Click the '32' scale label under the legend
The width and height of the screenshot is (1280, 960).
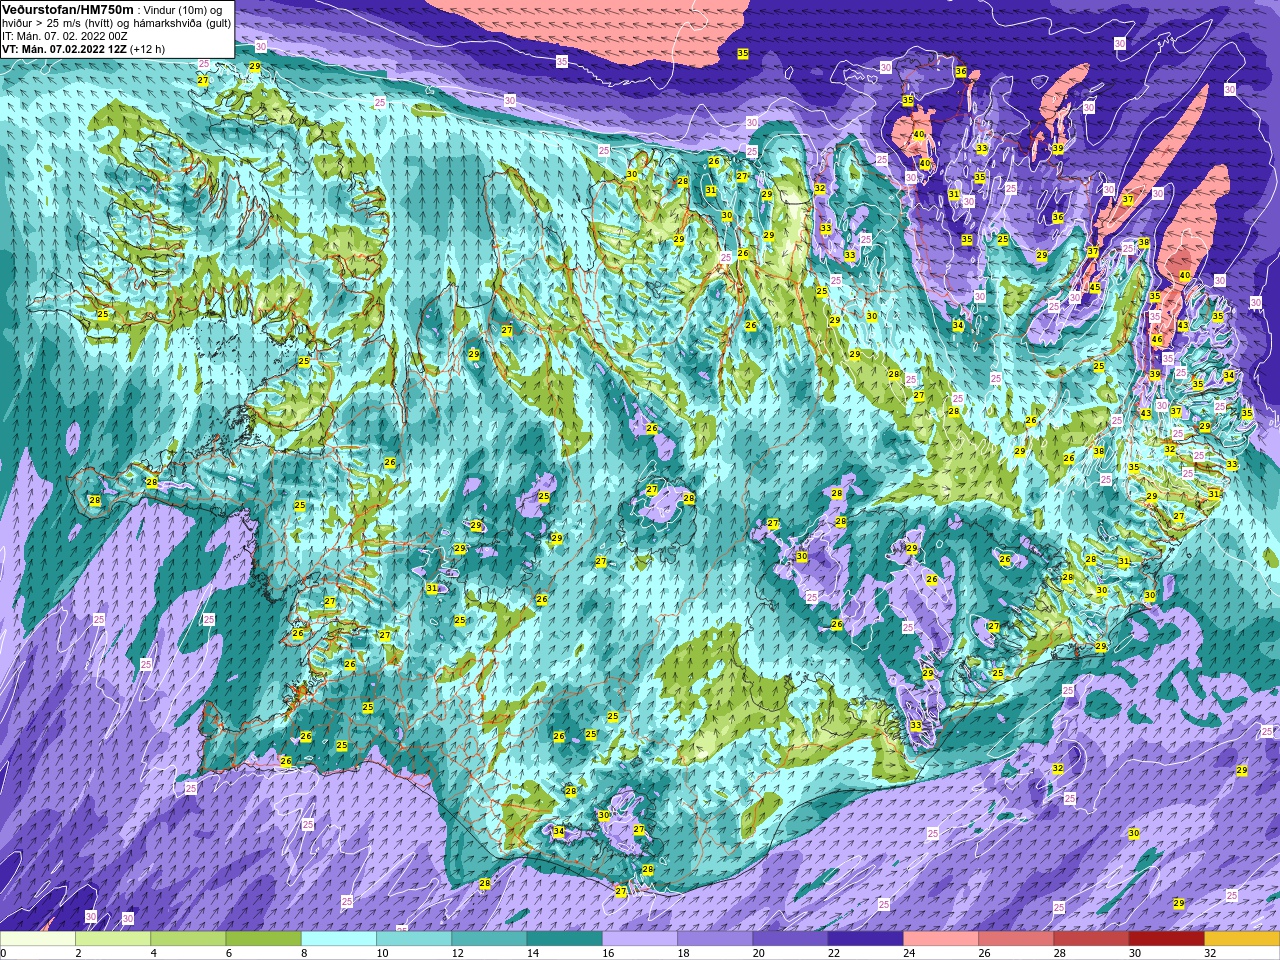point(1211,953)
